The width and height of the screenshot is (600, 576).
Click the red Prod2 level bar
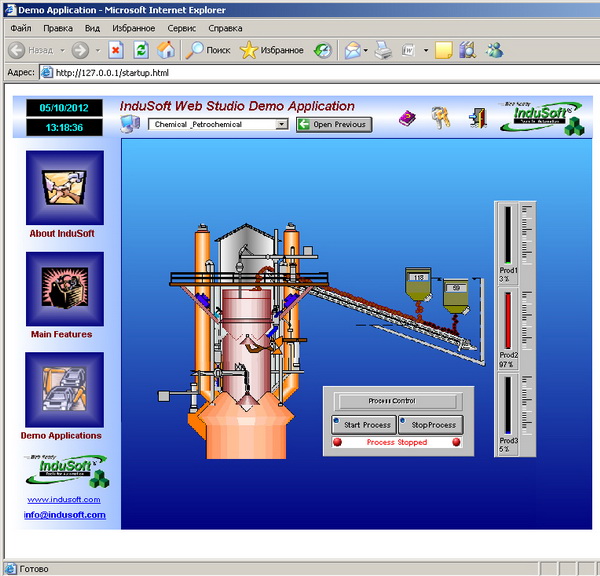tap(508, 321)
